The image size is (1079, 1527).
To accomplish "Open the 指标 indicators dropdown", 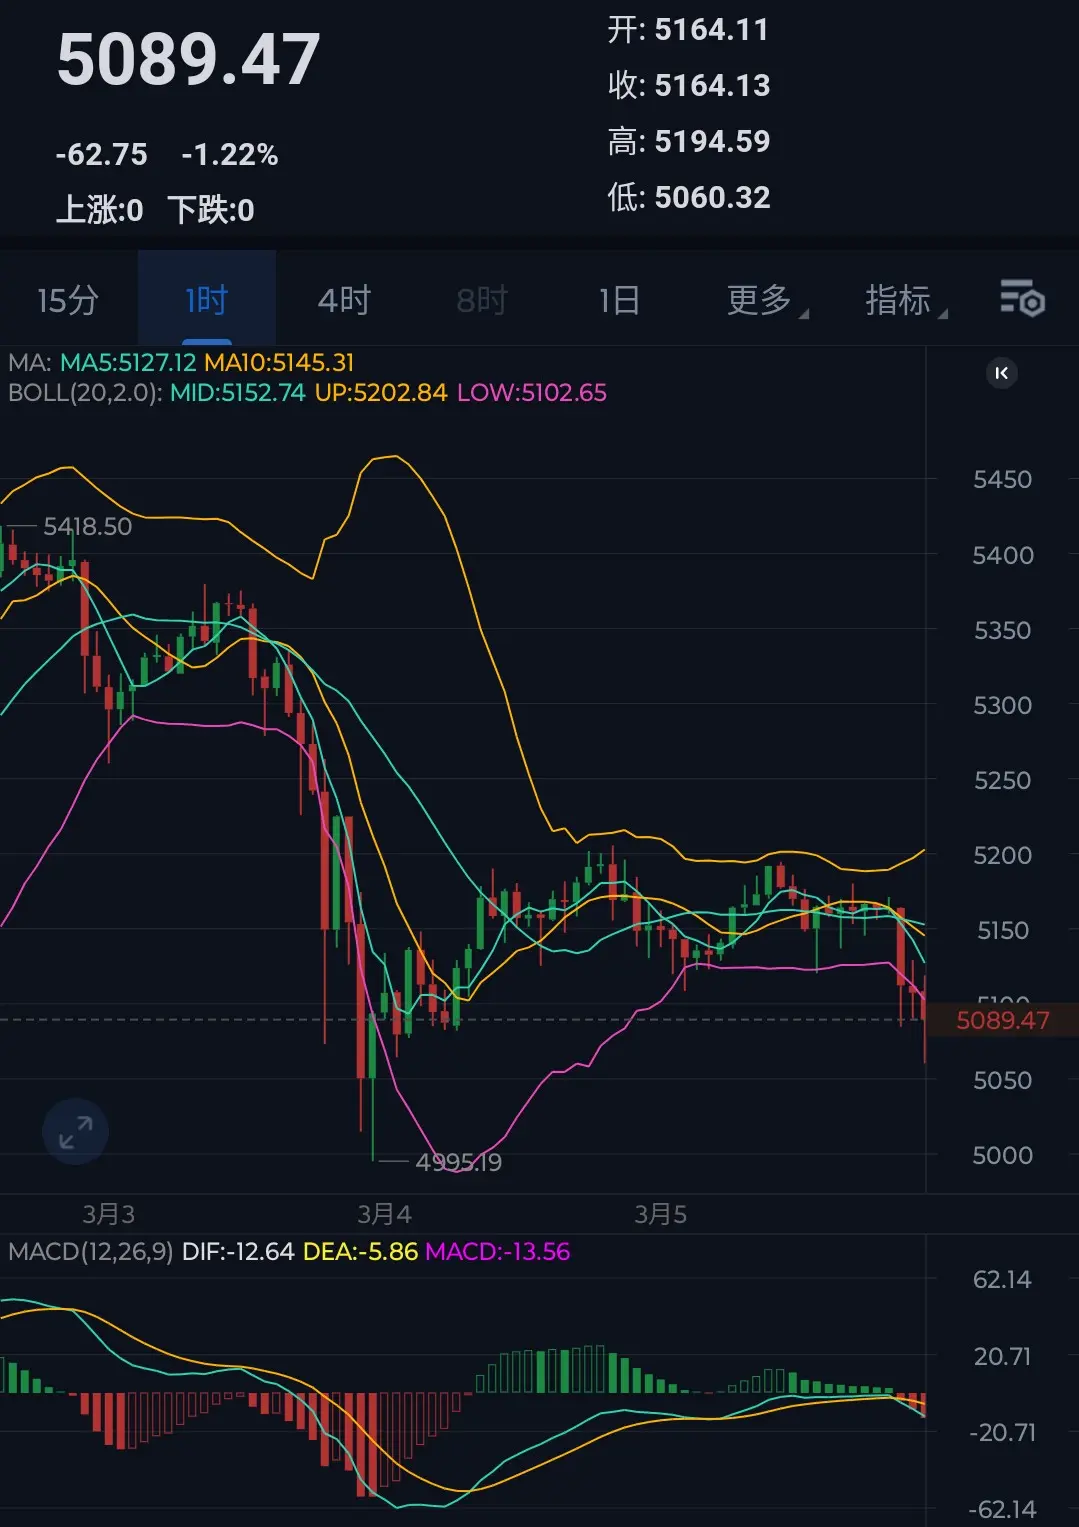I will (x=905, y=300).
